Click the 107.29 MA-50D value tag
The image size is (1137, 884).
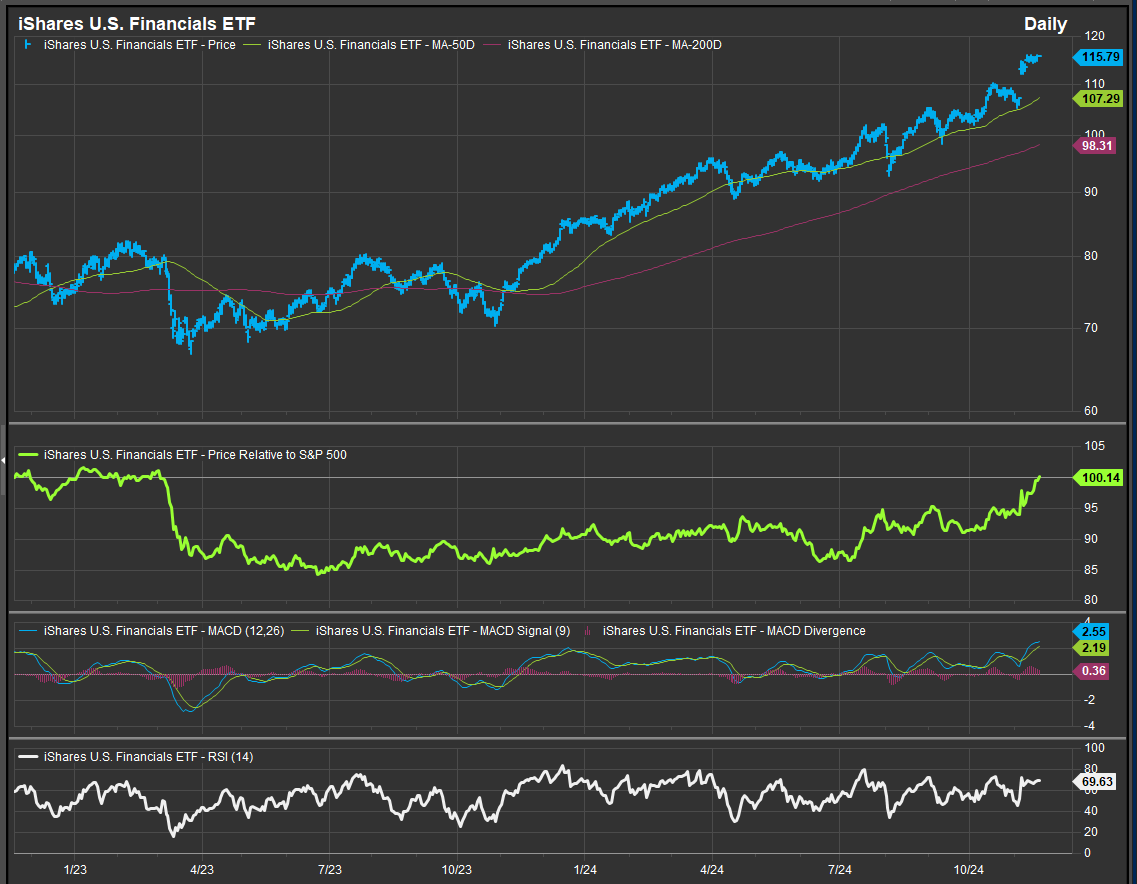coord(1099,98)
